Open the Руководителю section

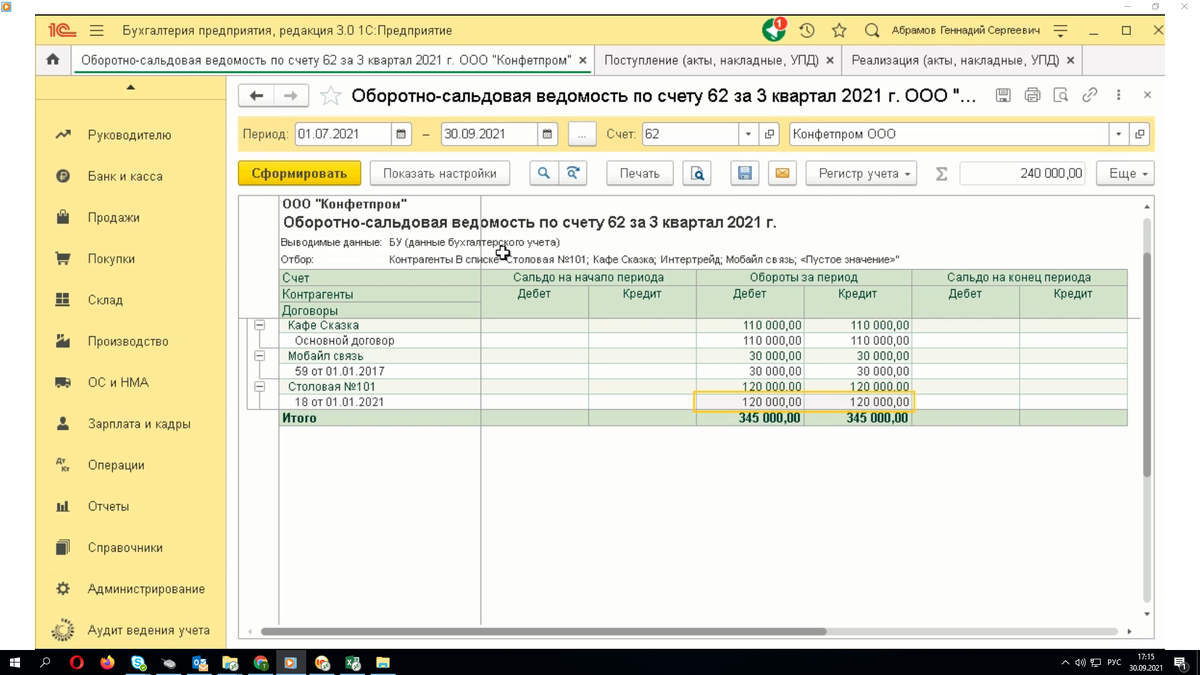click(x=131, y=135)
